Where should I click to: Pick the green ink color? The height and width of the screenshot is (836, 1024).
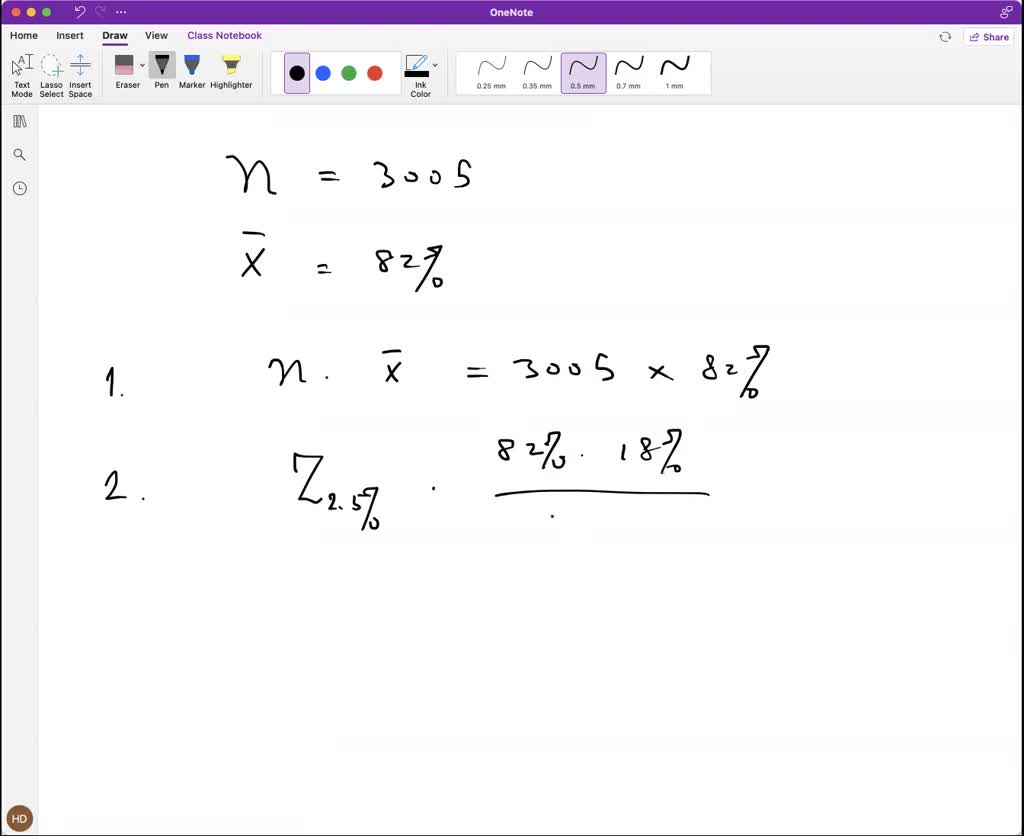point(349,73)
